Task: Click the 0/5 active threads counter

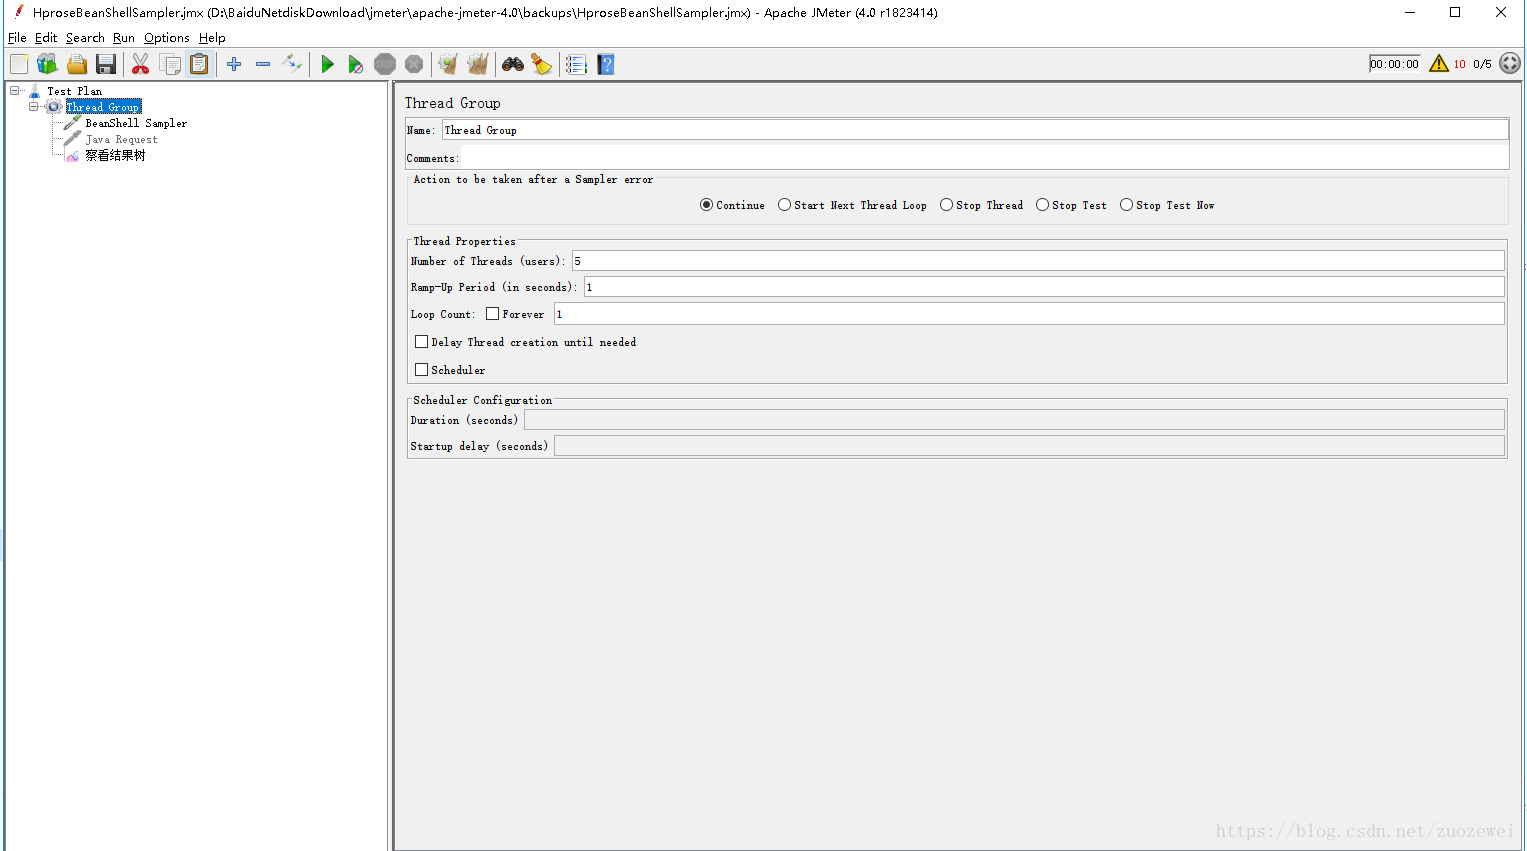Action: coord(1482,64)
